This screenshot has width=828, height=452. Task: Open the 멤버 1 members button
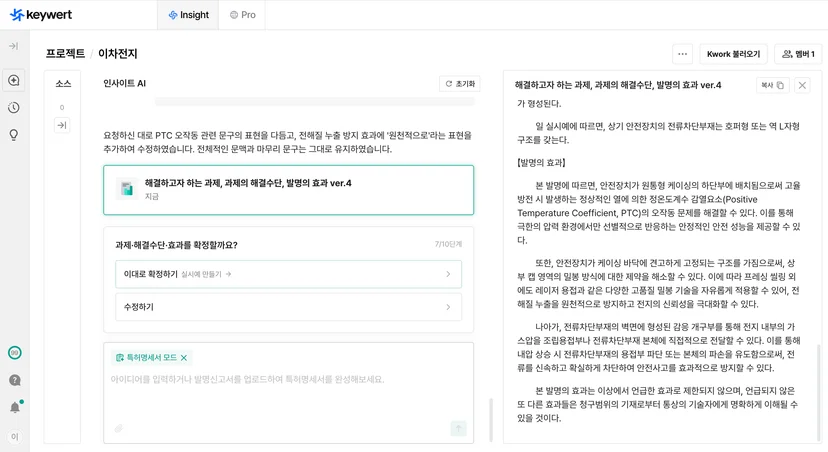(x=798, y=54)
